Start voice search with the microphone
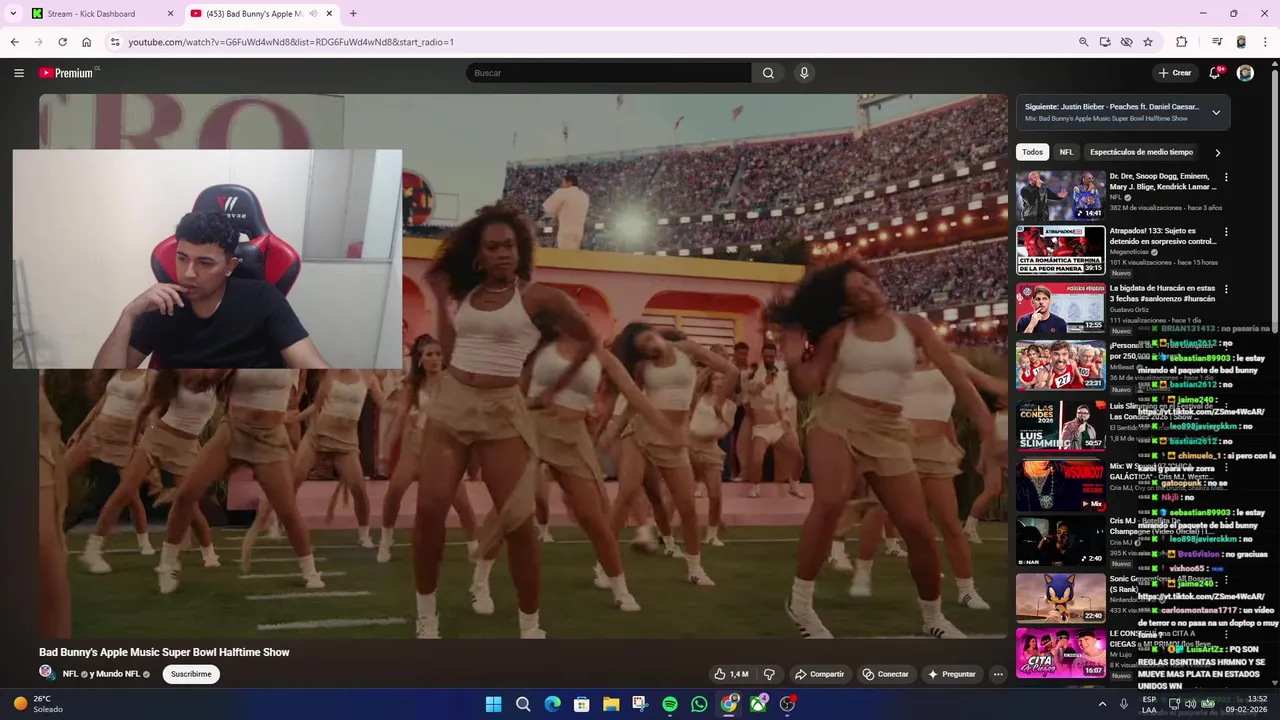Viewport: 1280px width, 720px height. click(804, 73)
